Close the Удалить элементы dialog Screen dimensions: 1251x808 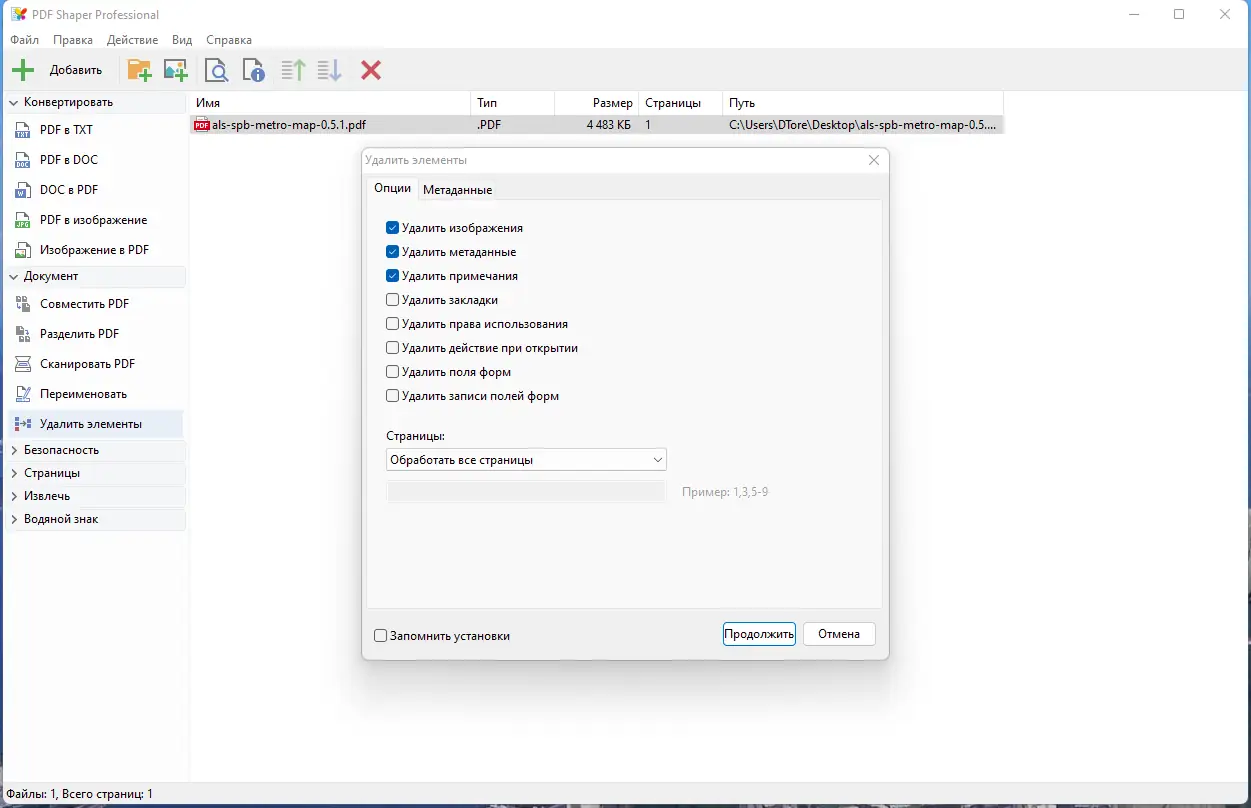[x=874, y=160]
